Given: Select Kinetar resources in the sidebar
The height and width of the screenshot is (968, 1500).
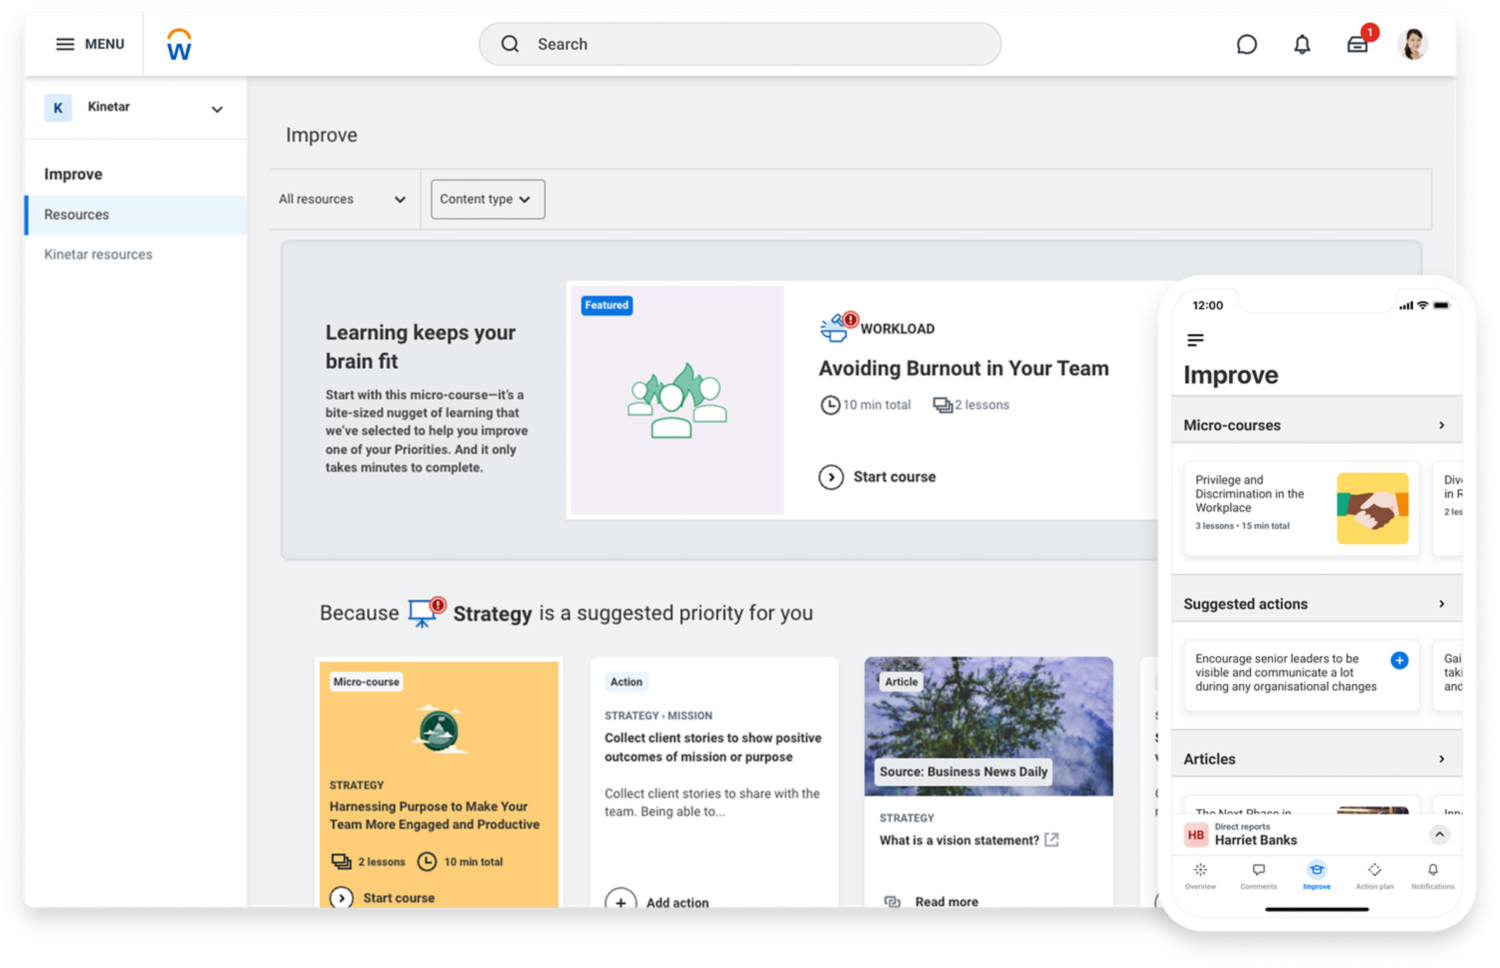Looking at the screenshot, I should click(x=98, y=255).
